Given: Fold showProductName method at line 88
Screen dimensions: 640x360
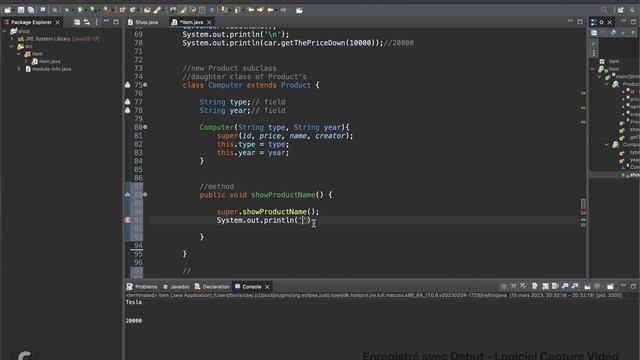Looking at the screenshot, I should 145,195.
